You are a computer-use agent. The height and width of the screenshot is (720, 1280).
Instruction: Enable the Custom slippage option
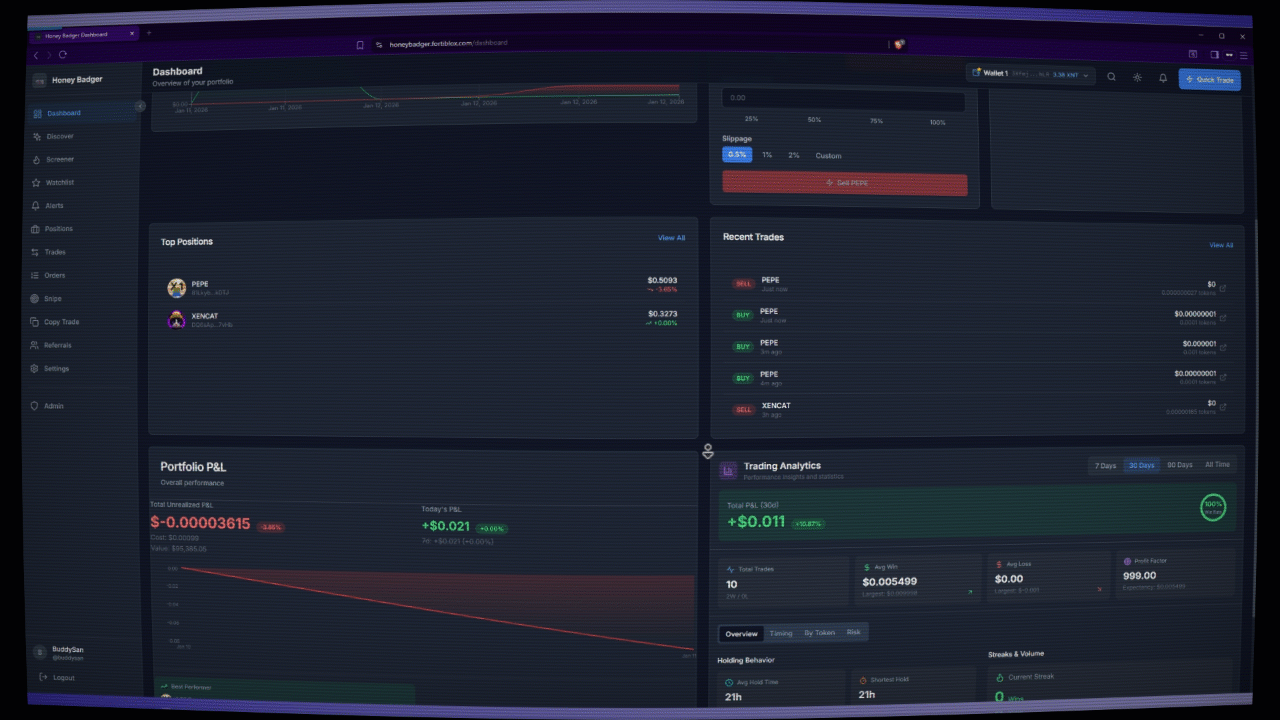click(828, 155)
